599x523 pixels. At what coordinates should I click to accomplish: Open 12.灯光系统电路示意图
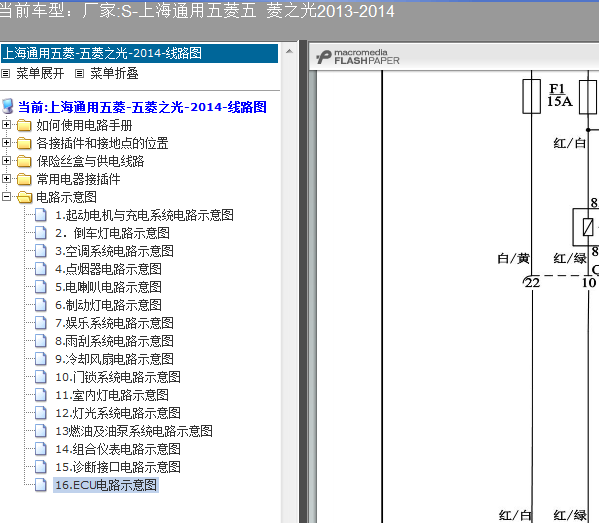[x=118, y=413]
